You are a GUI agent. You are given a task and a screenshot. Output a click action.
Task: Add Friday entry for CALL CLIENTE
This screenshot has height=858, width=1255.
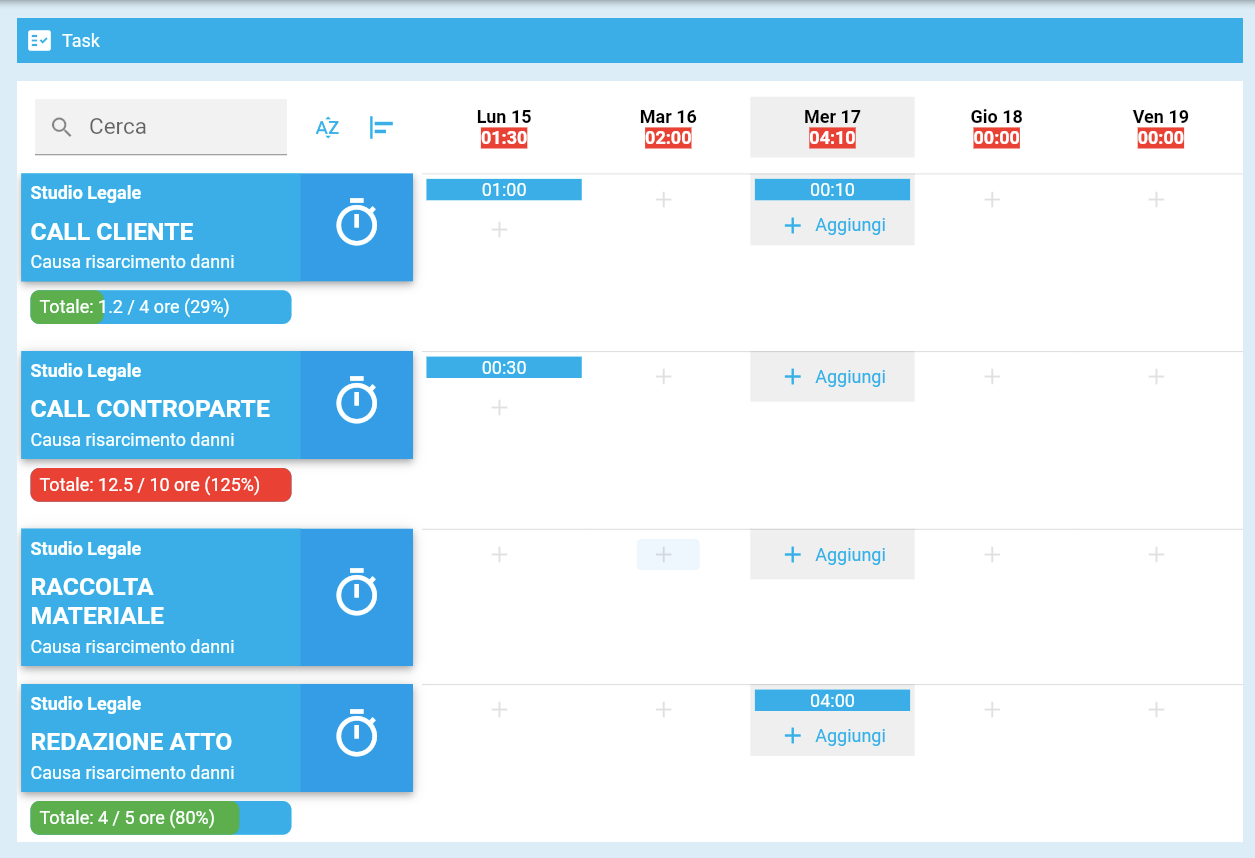click(x=1156, y=200)
